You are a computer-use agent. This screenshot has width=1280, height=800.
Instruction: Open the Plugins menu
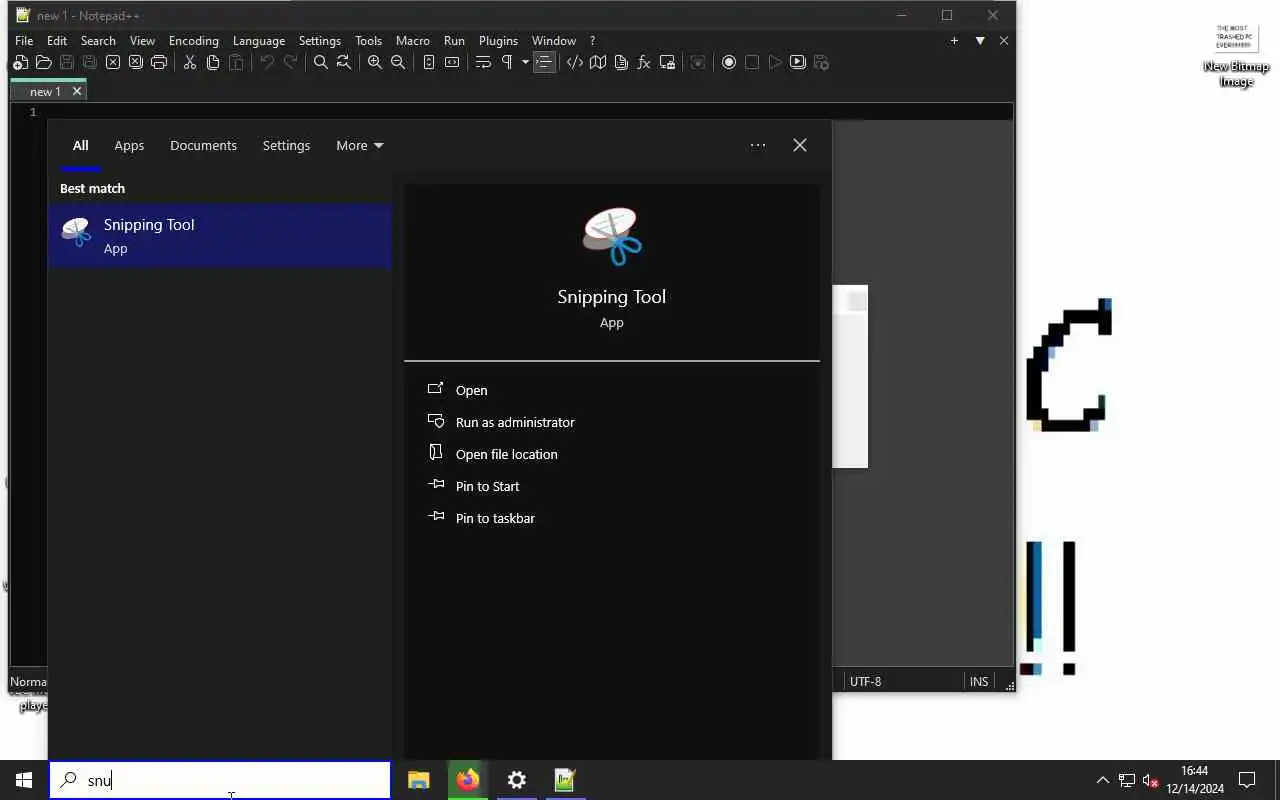coord(498,41)
